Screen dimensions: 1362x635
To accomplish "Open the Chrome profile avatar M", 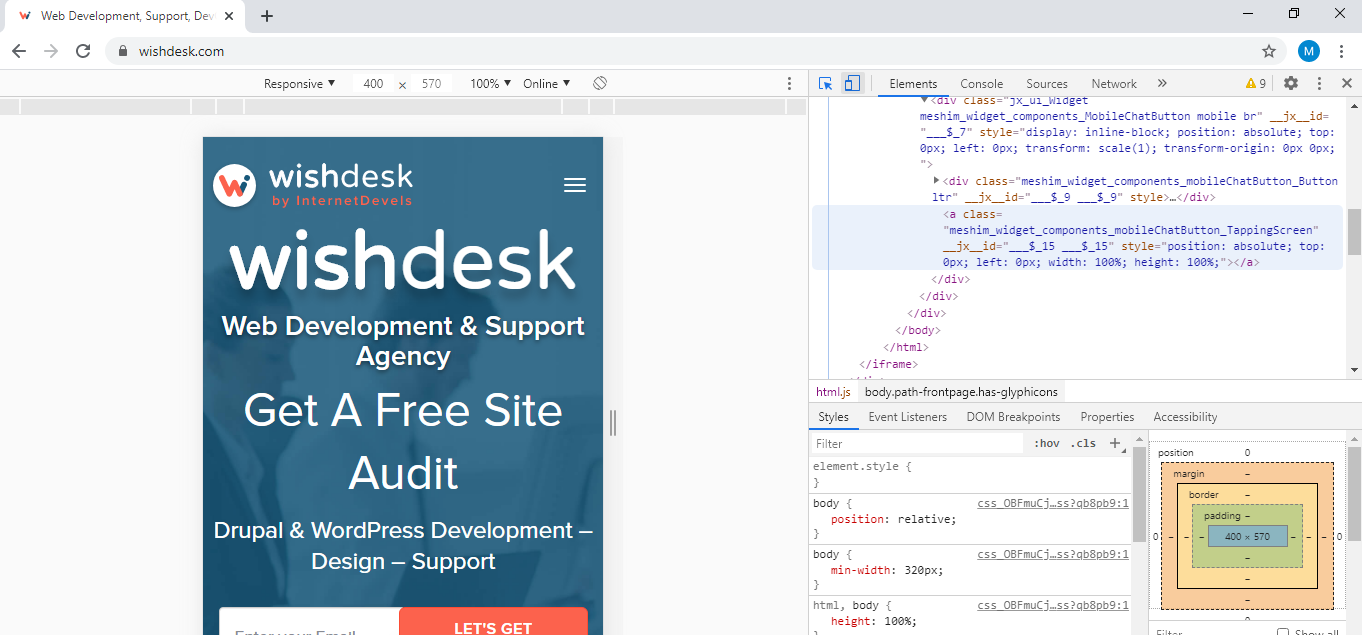I will point(1308,51).
